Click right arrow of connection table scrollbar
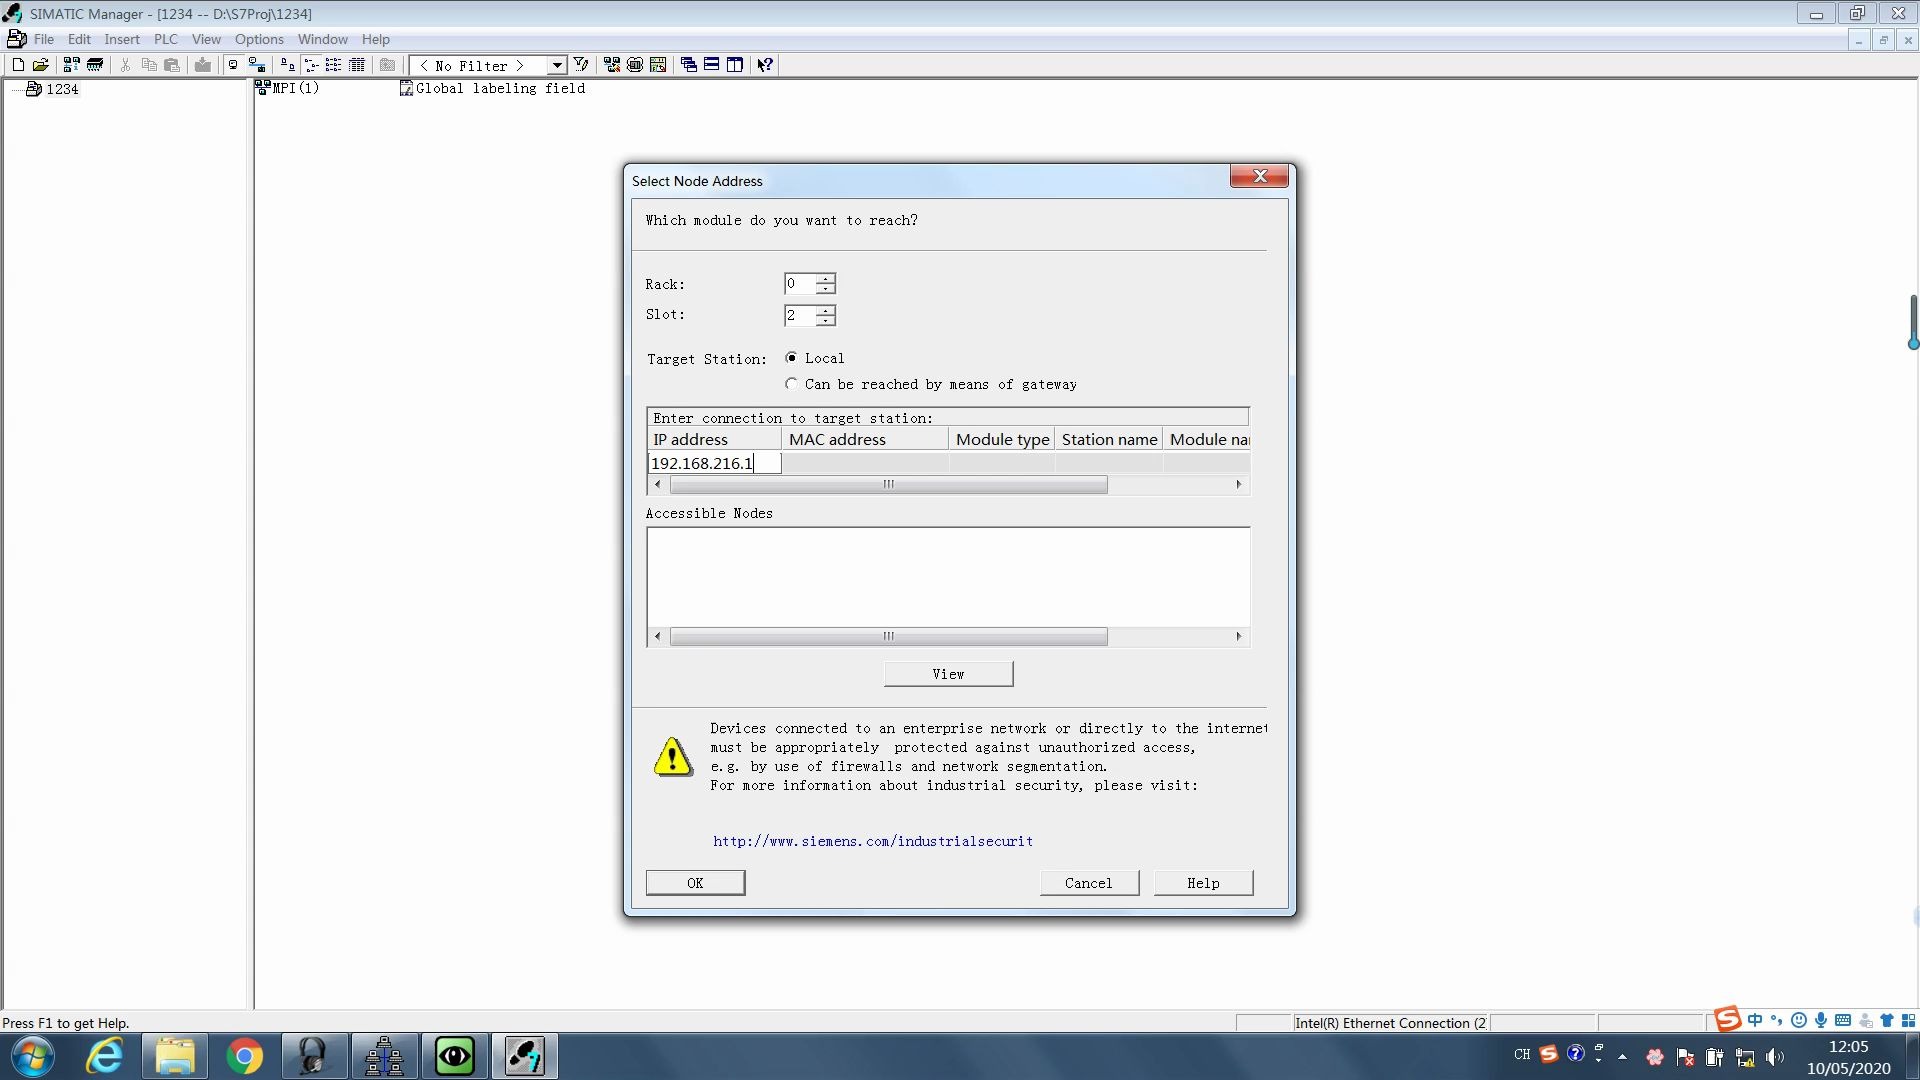1920x1080 pixels. click(1239, 485)
